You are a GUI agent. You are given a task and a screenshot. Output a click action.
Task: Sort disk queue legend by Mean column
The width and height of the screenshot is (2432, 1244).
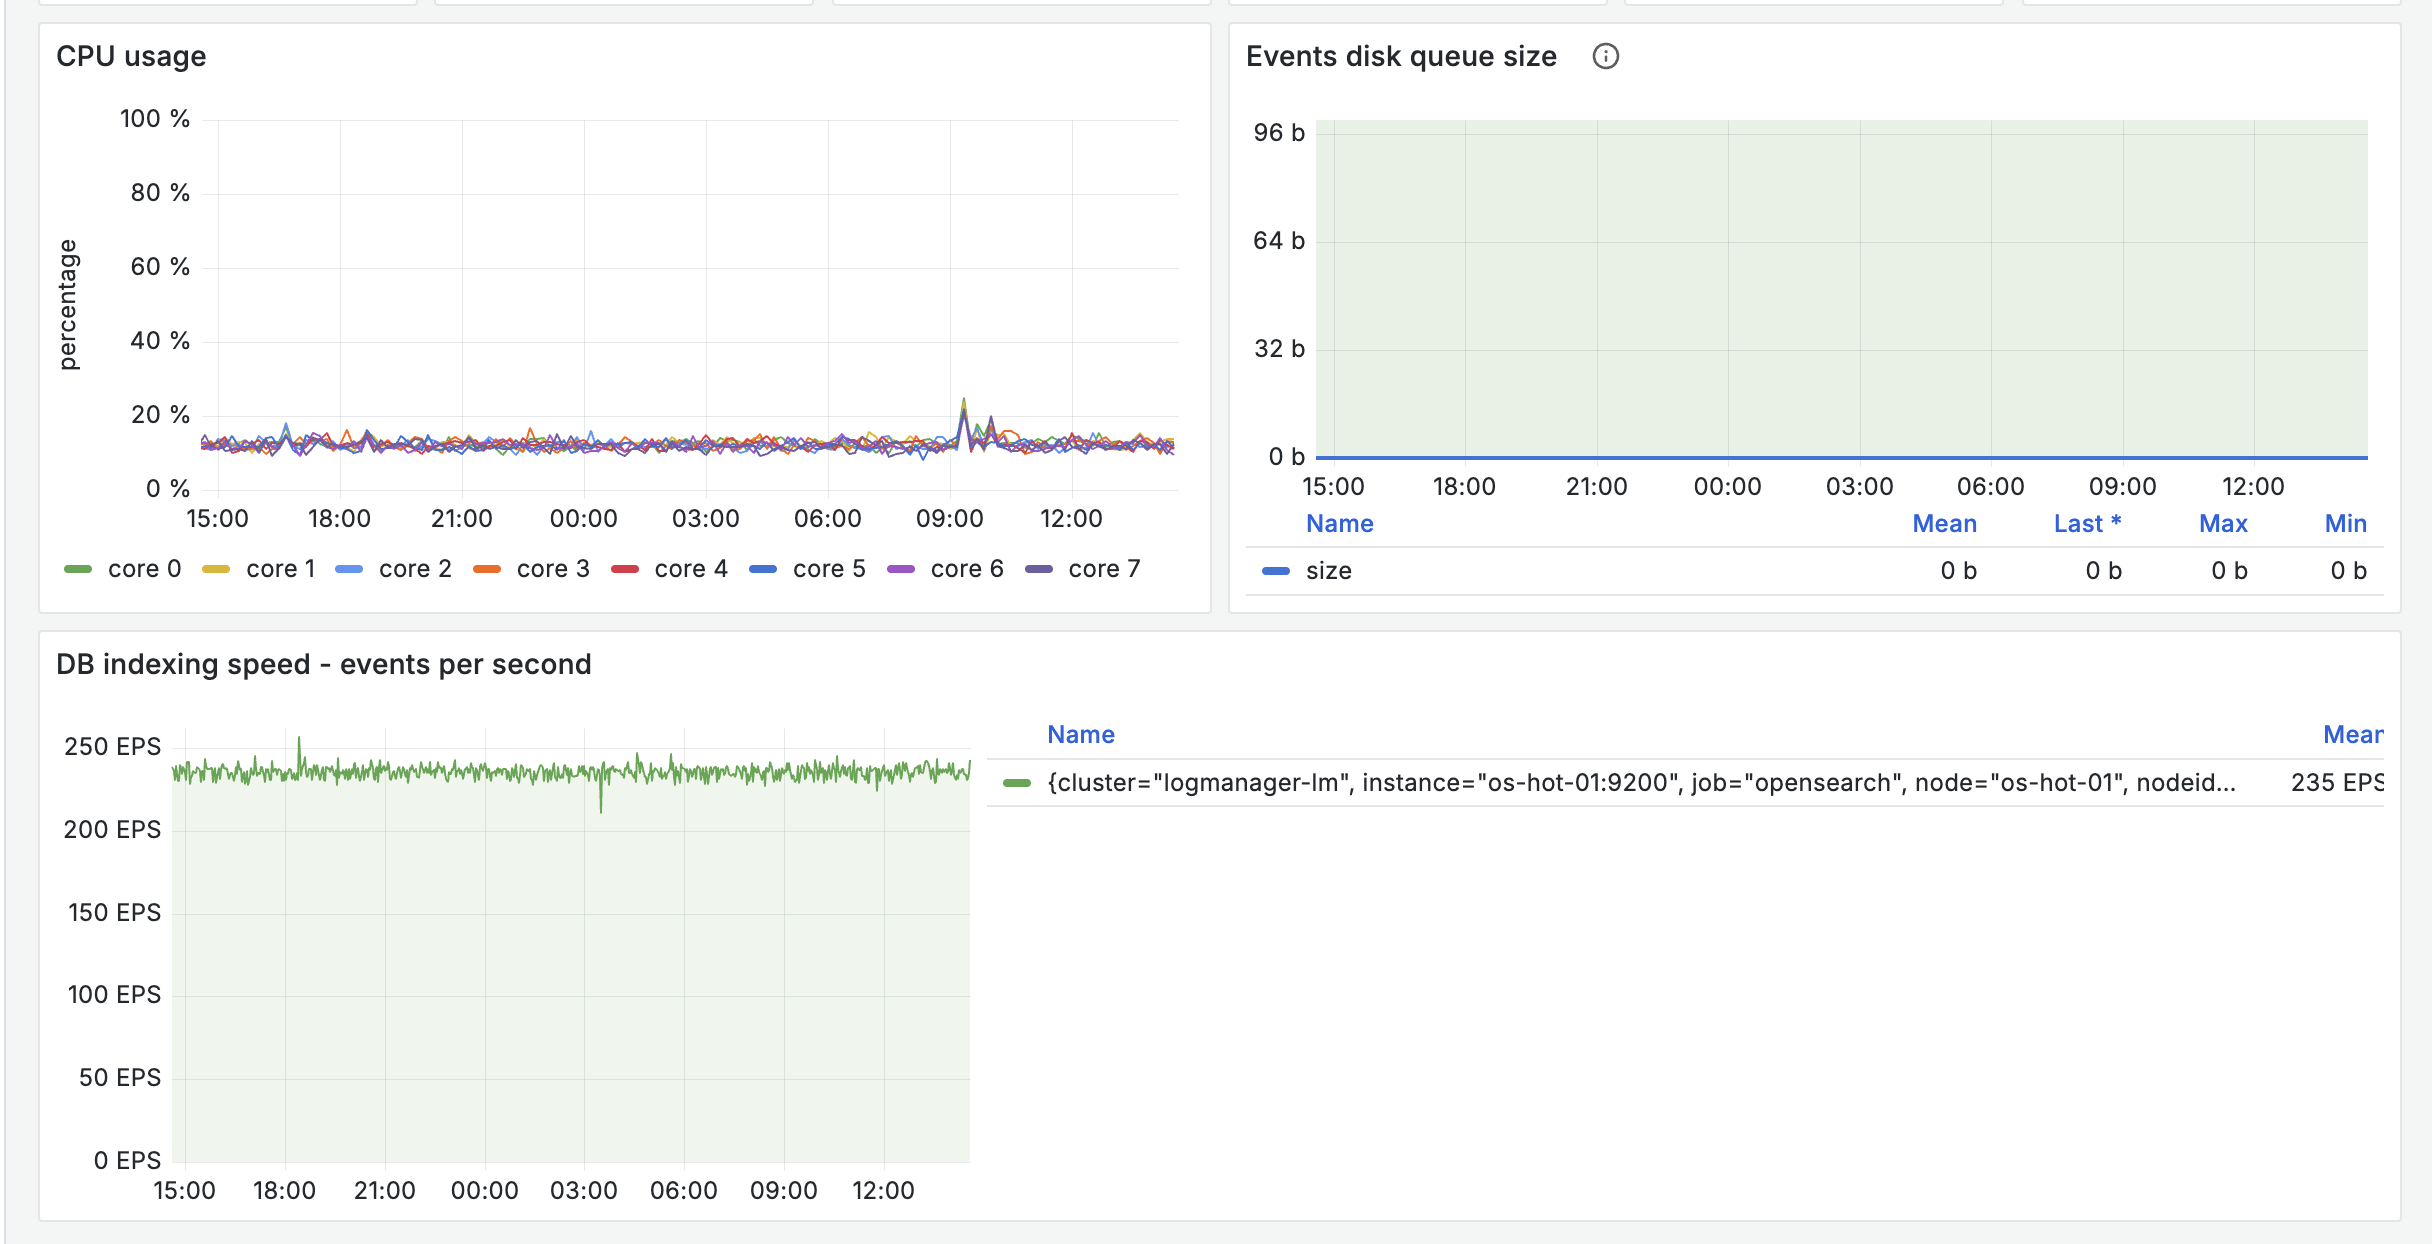(1944, 524)
